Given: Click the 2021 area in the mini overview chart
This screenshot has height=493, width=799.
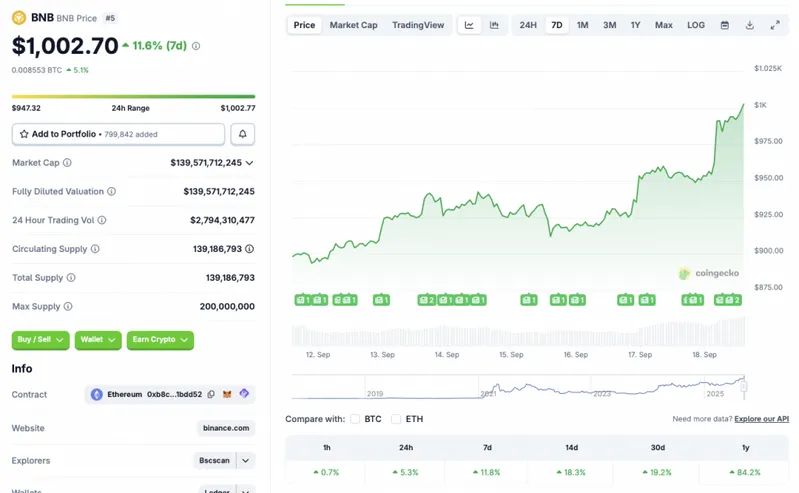Looking at the screenshot, I should click(x=488, y=394).
